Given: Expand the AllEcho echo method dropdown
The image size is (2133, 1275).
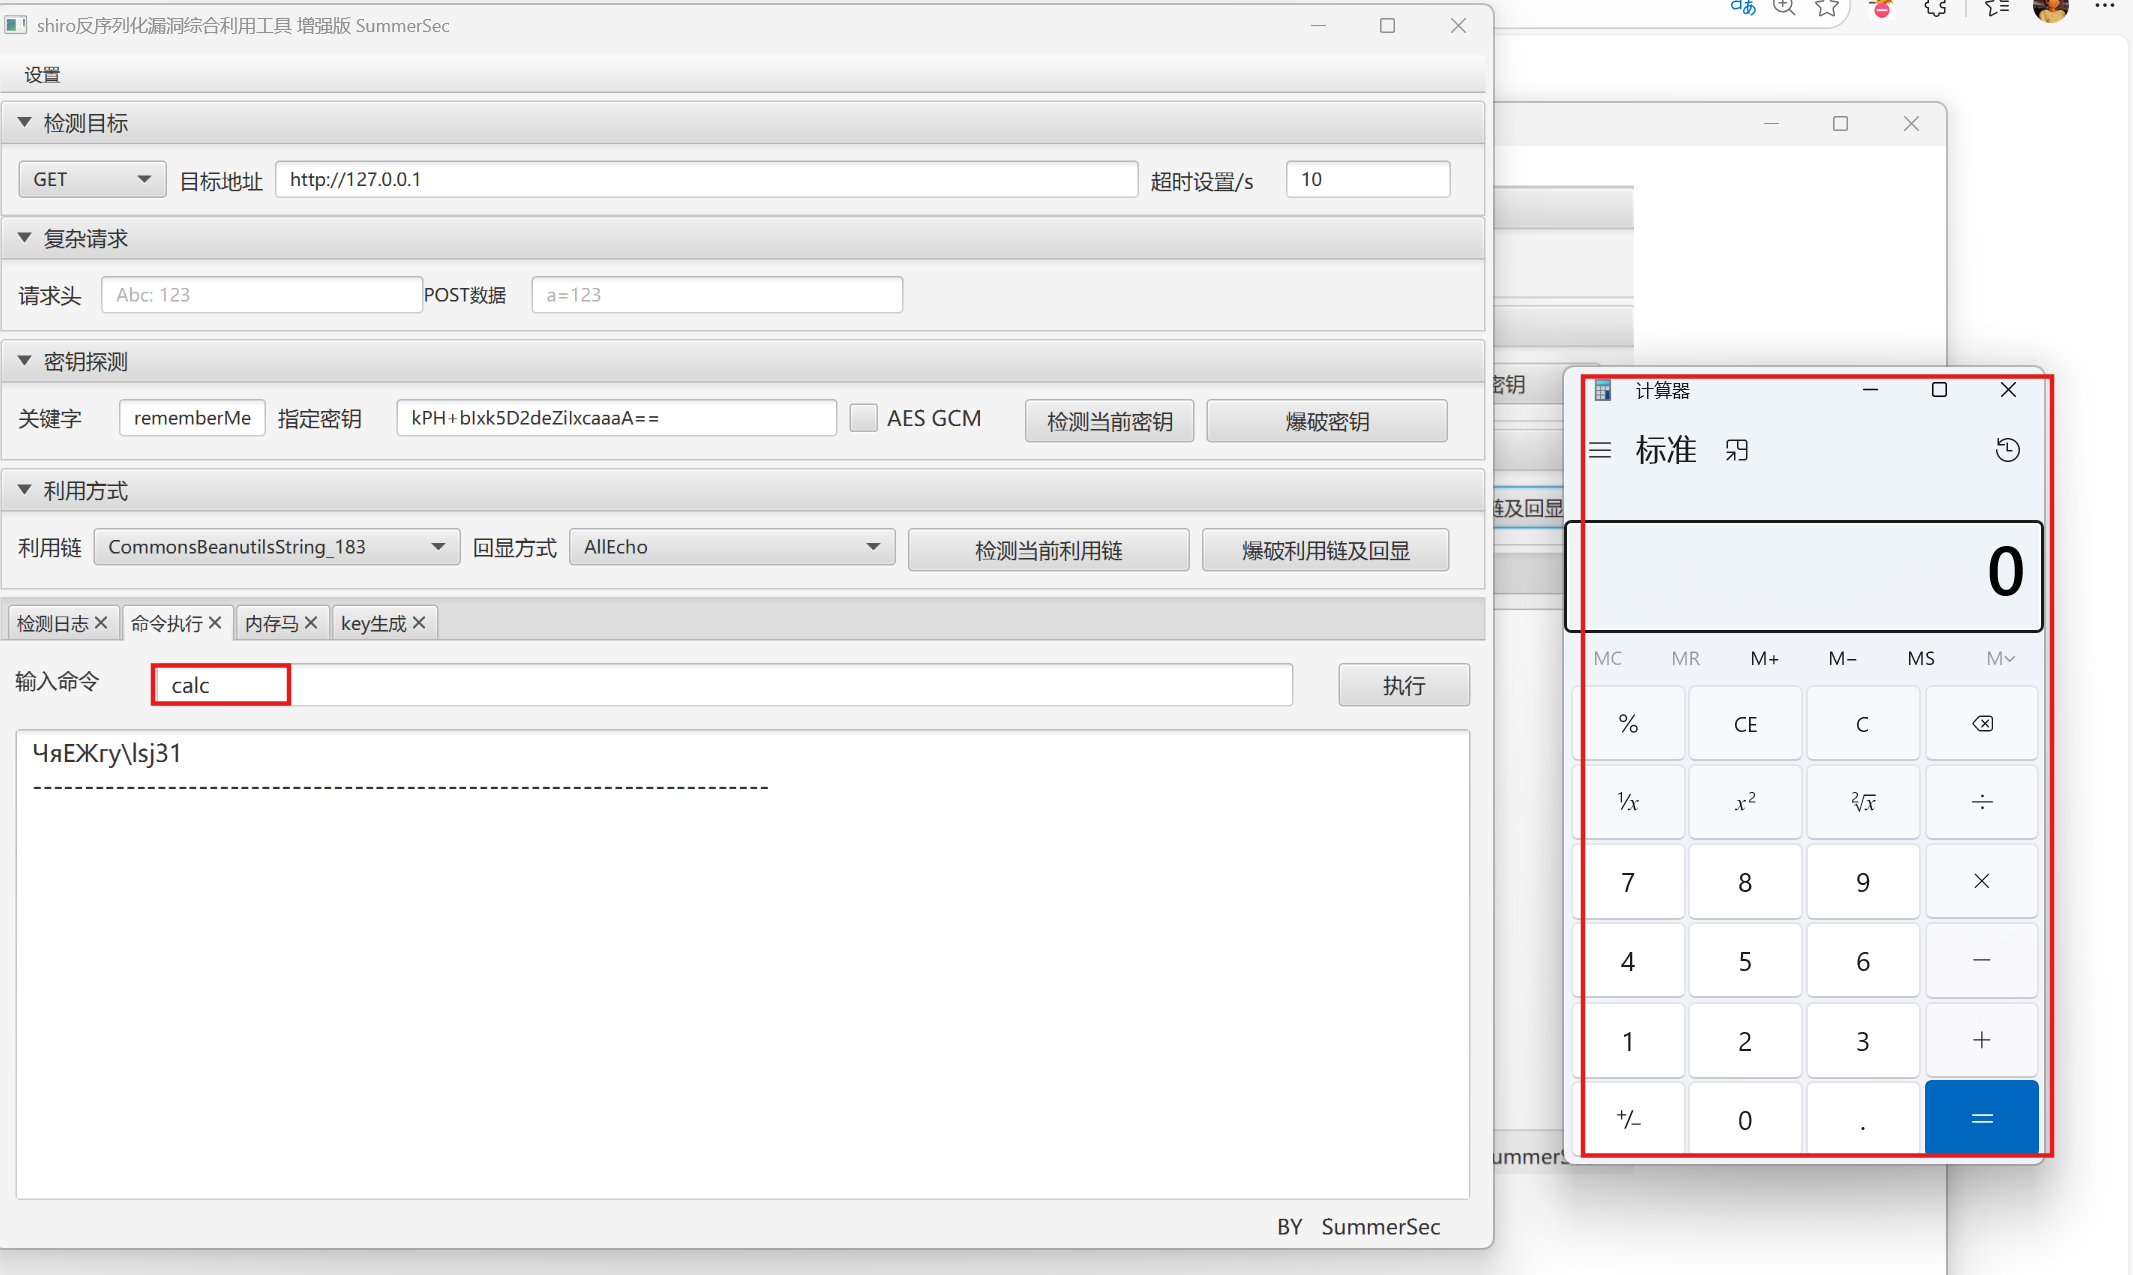Looking at the screenshot, I should 731,547.
